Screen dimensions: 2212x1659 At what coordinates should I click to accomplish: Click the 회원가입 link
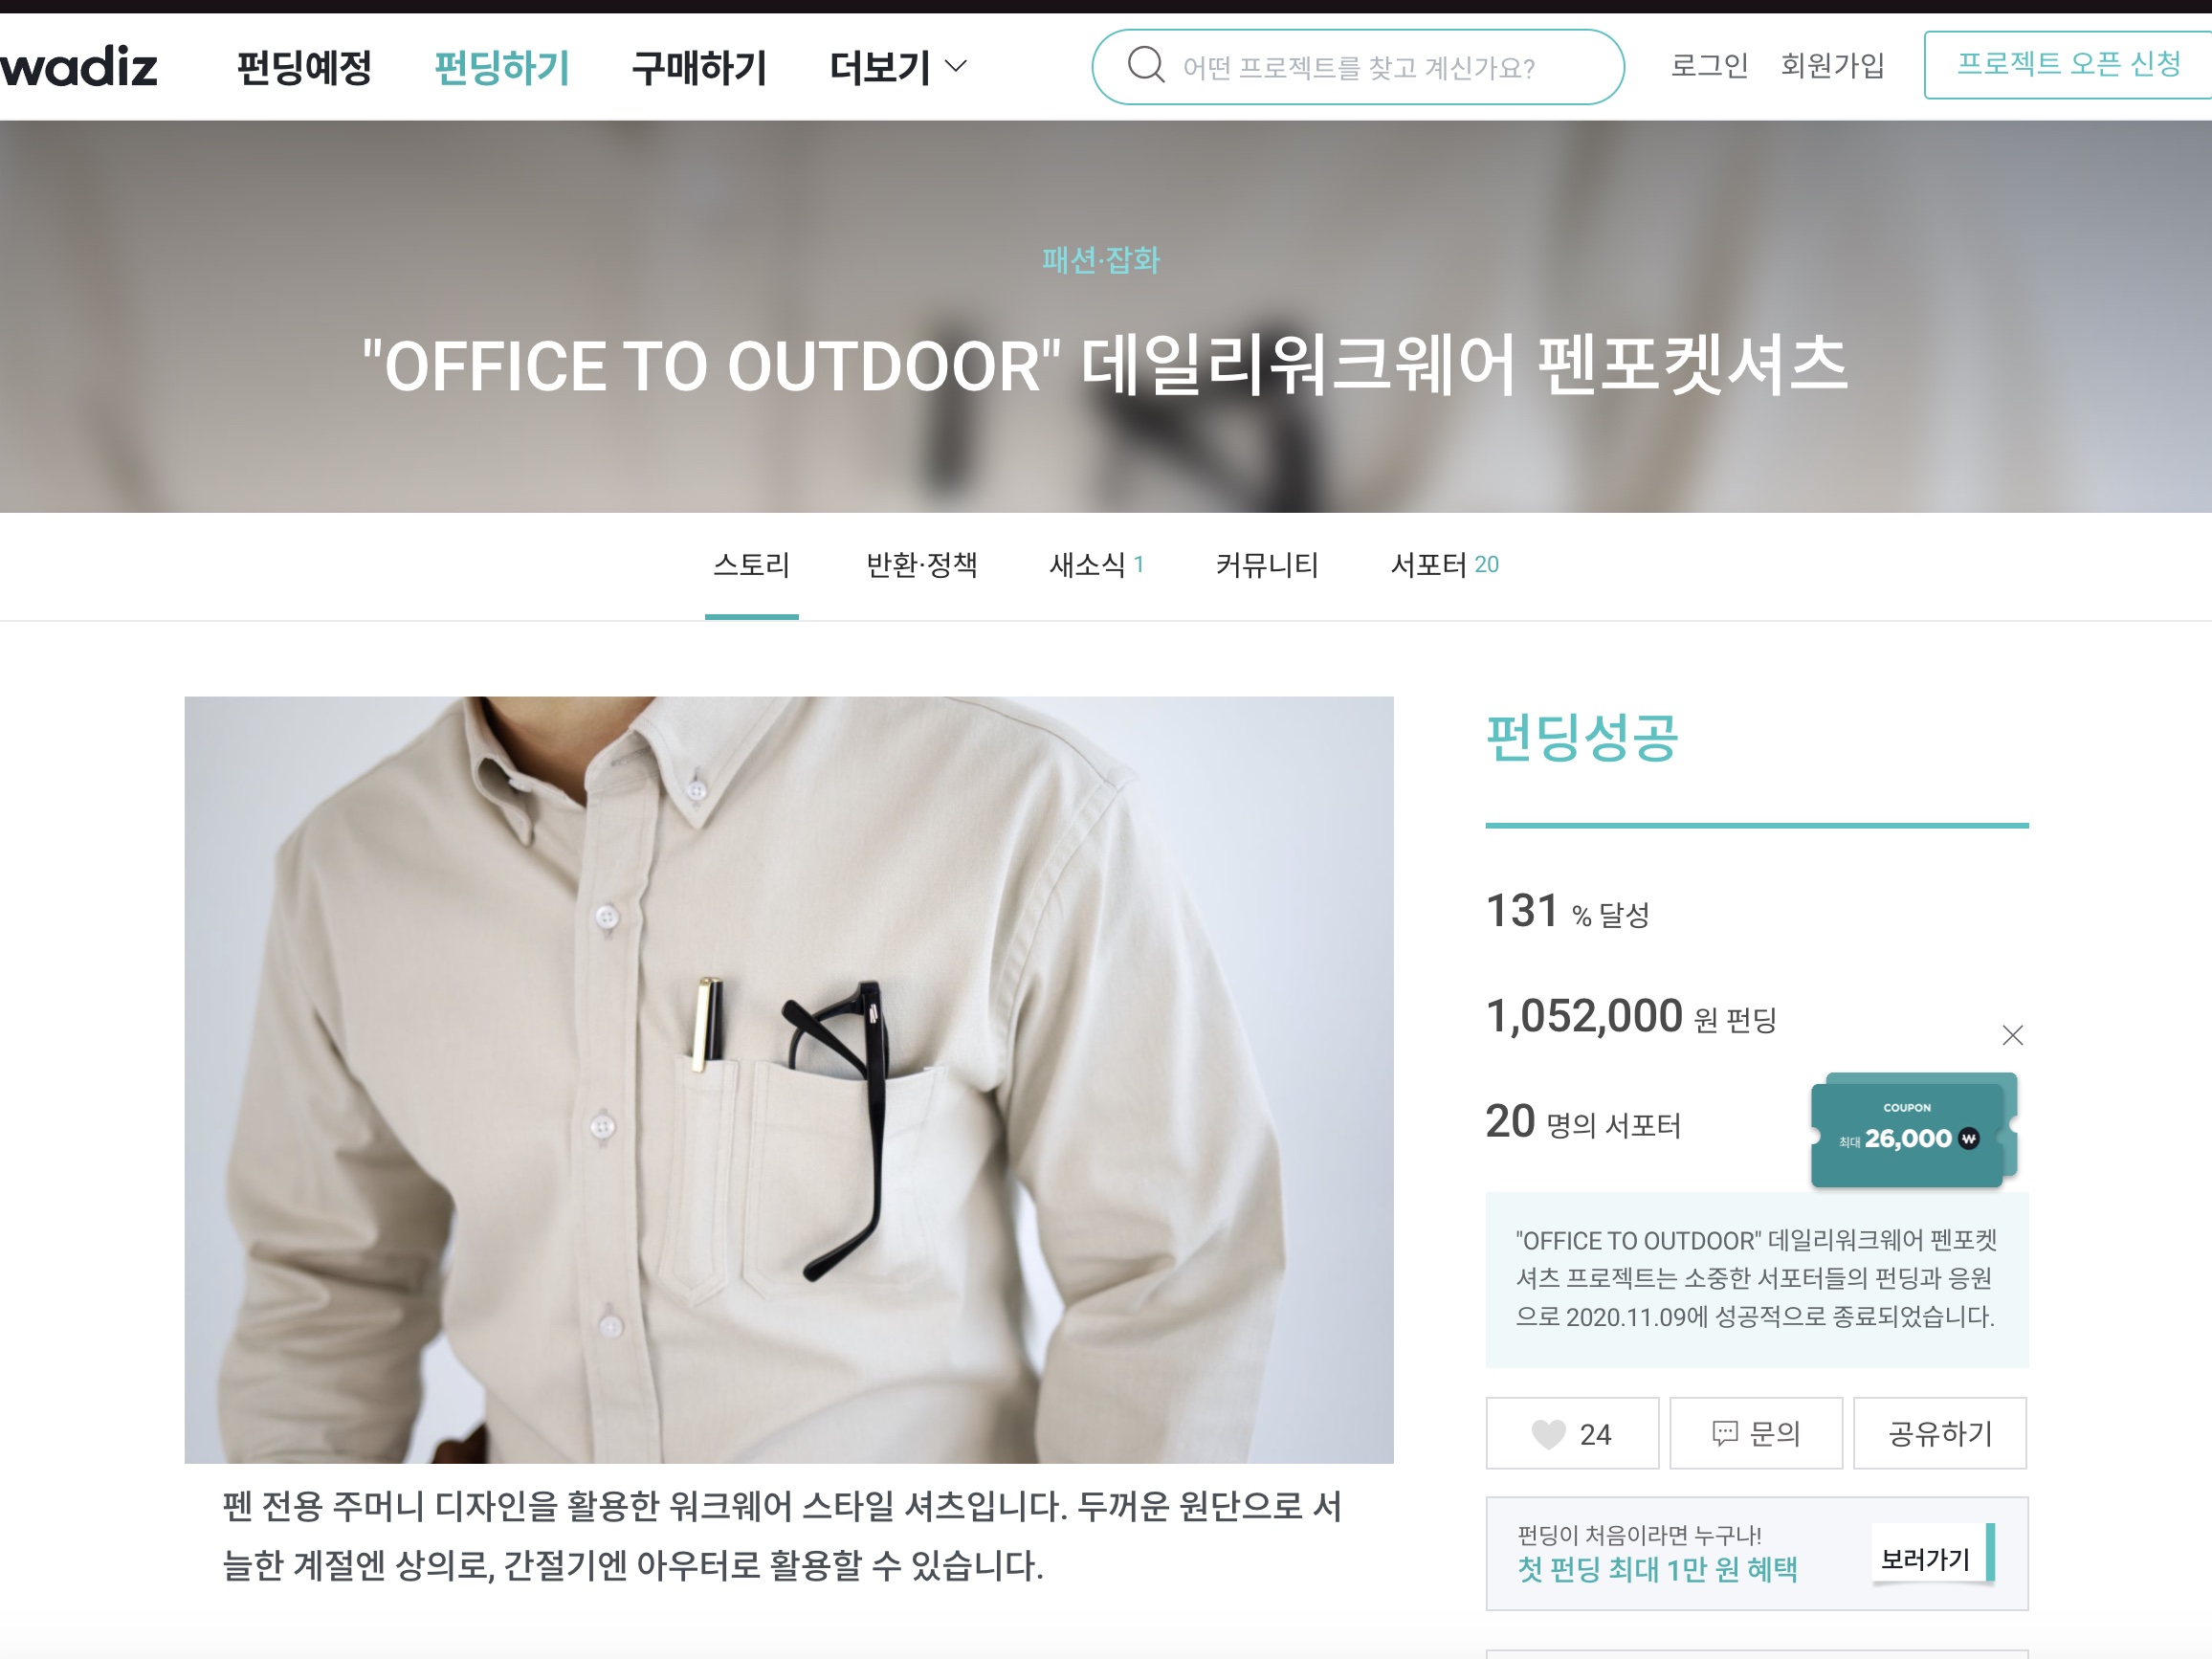1832,66
